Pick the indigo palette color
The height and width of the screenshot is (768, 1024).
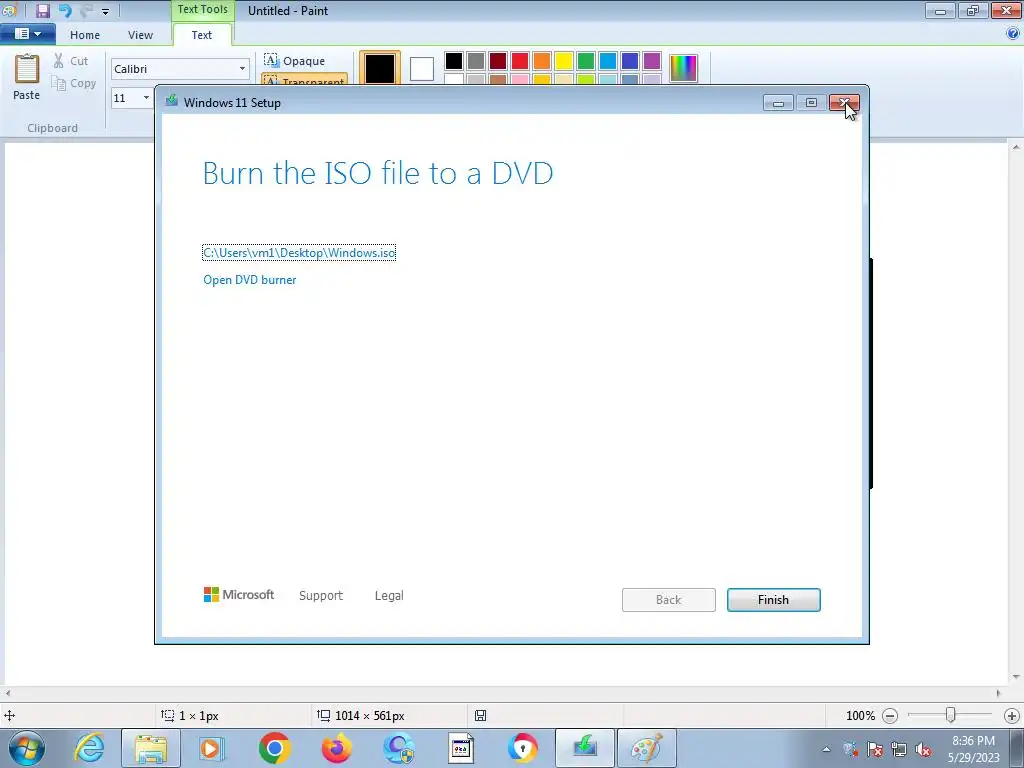(630, 61)
